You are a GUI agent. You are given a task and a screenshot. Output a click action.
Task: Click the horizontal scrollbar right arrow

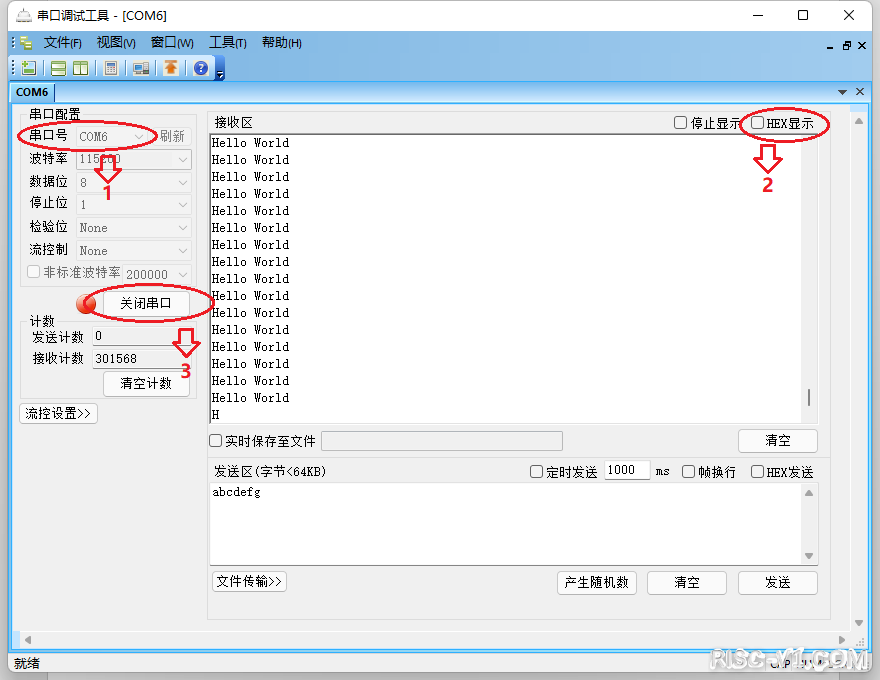coord(841,640)
